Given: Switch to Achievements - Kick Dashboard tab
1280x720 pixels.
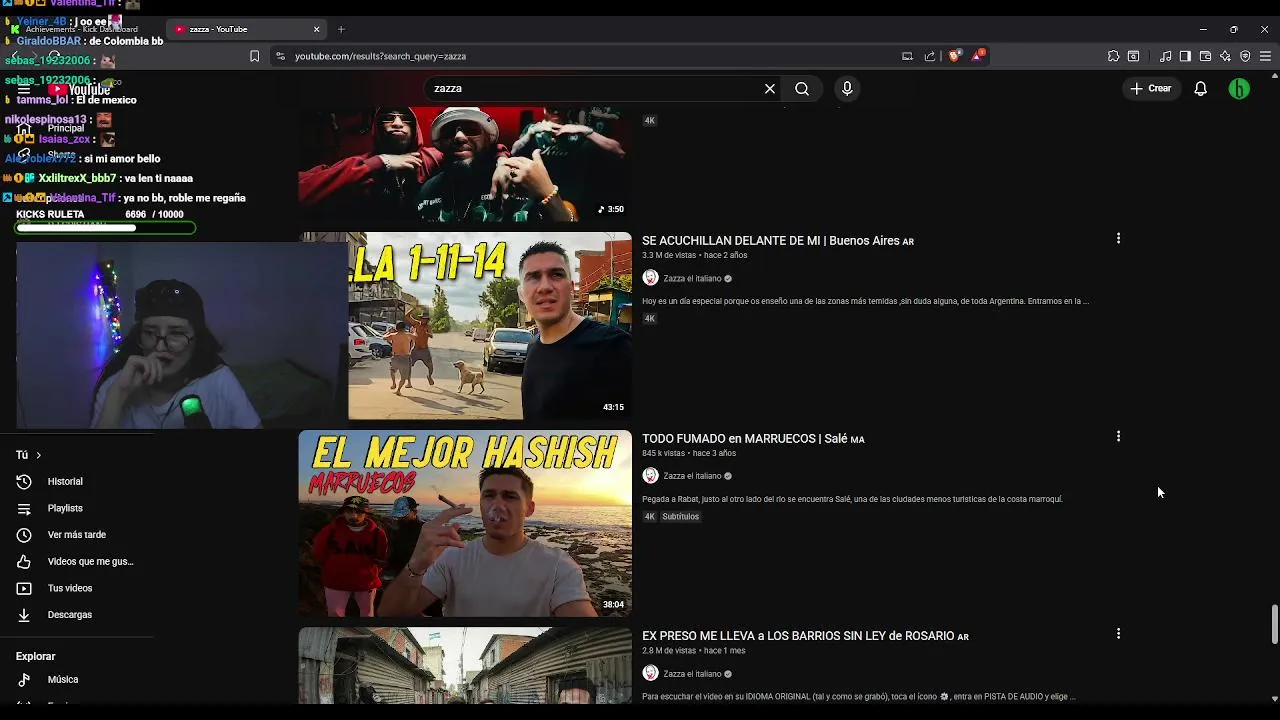Looking at the screenshot, I should (82, 29).
